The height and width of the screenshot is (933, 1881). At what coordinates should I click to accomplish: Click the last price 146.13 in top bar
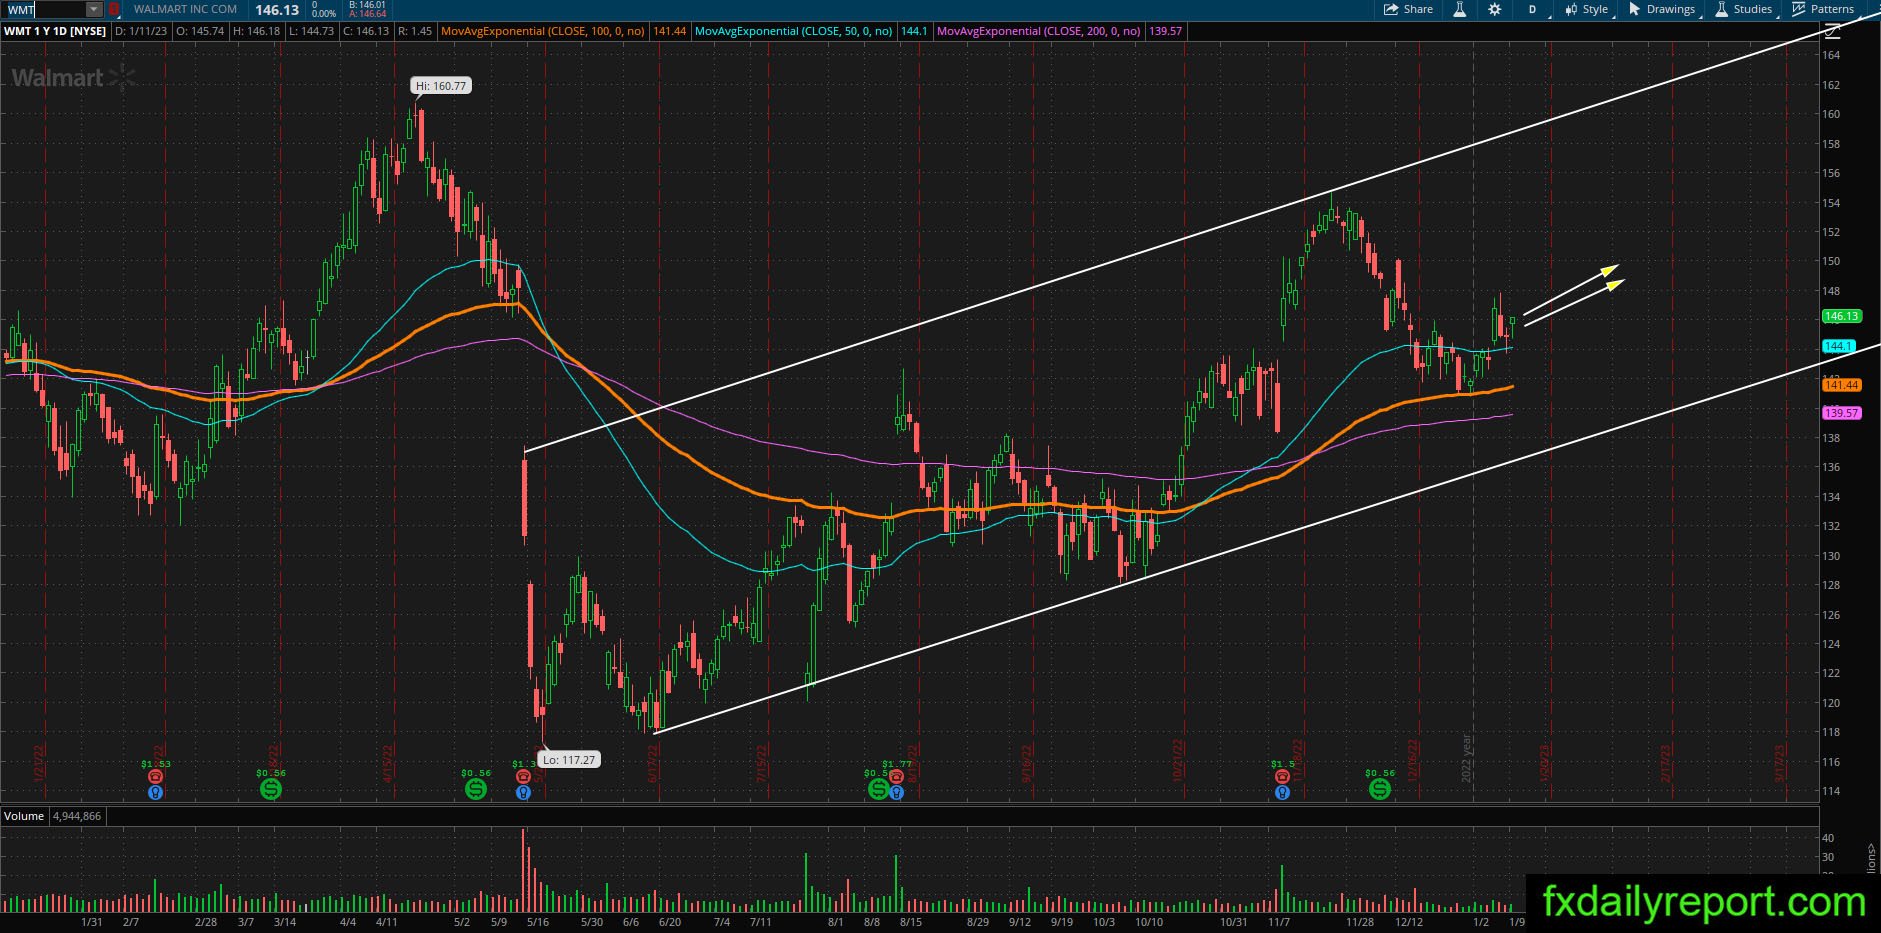277,10
